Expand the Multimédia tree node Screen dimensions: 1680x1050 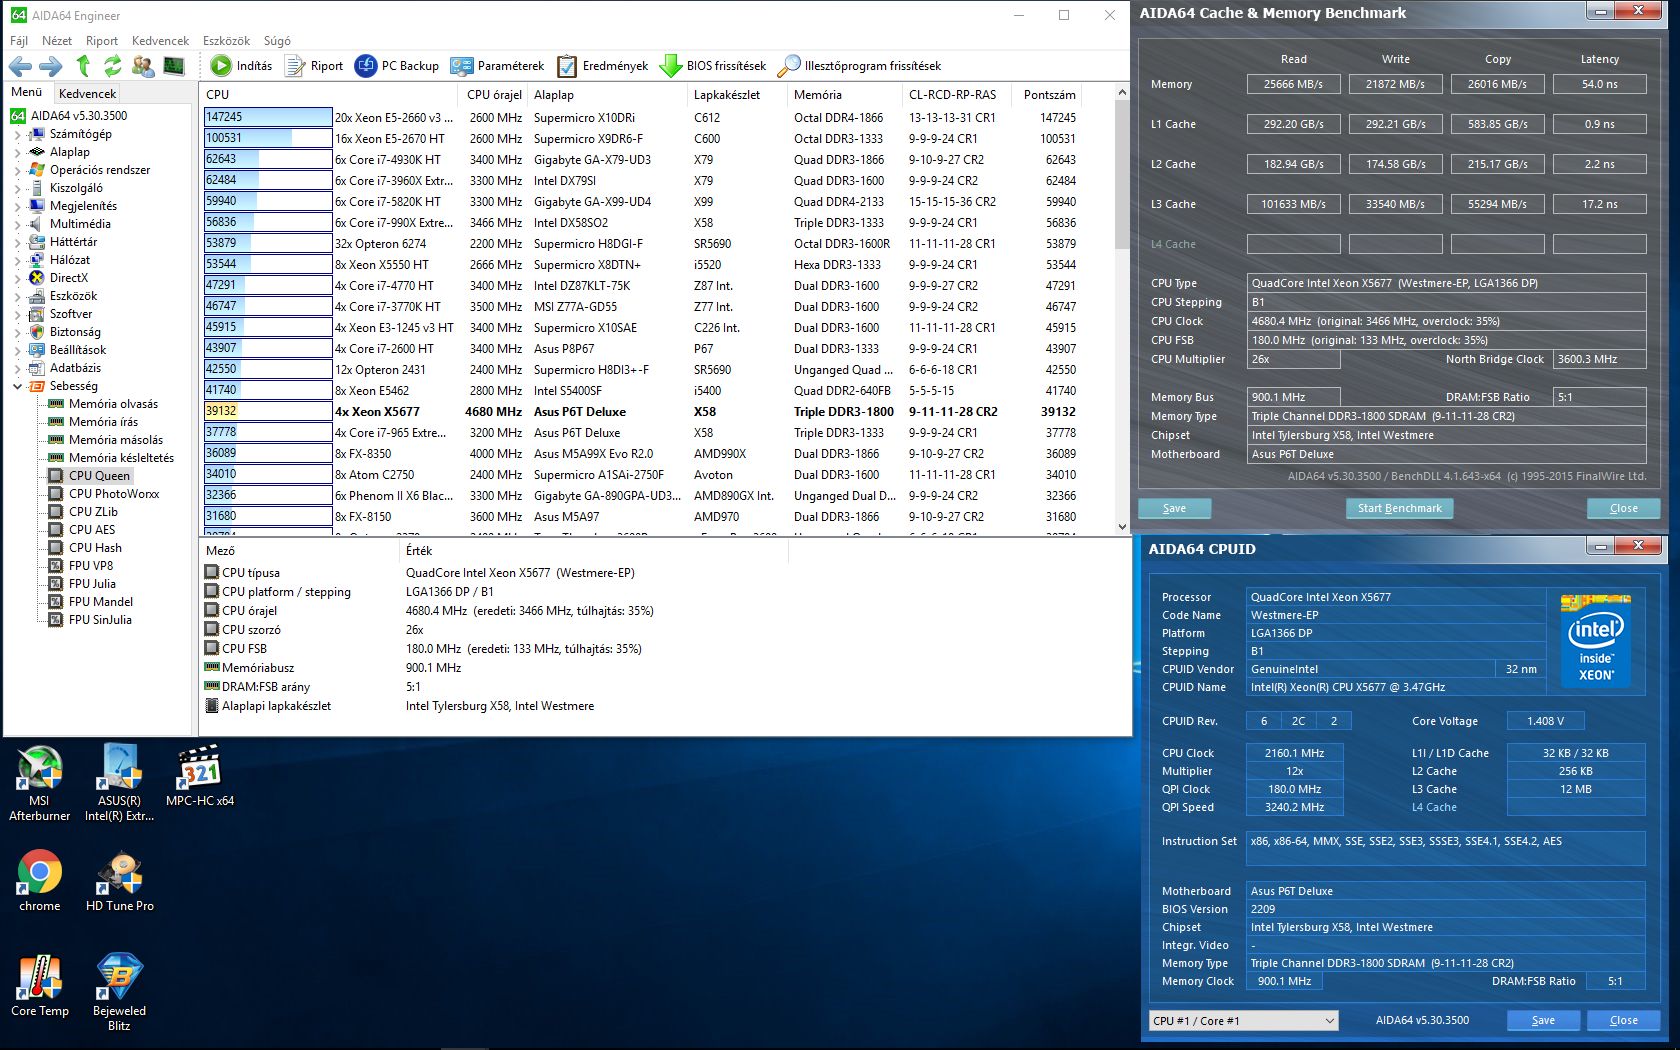(17, 224)
